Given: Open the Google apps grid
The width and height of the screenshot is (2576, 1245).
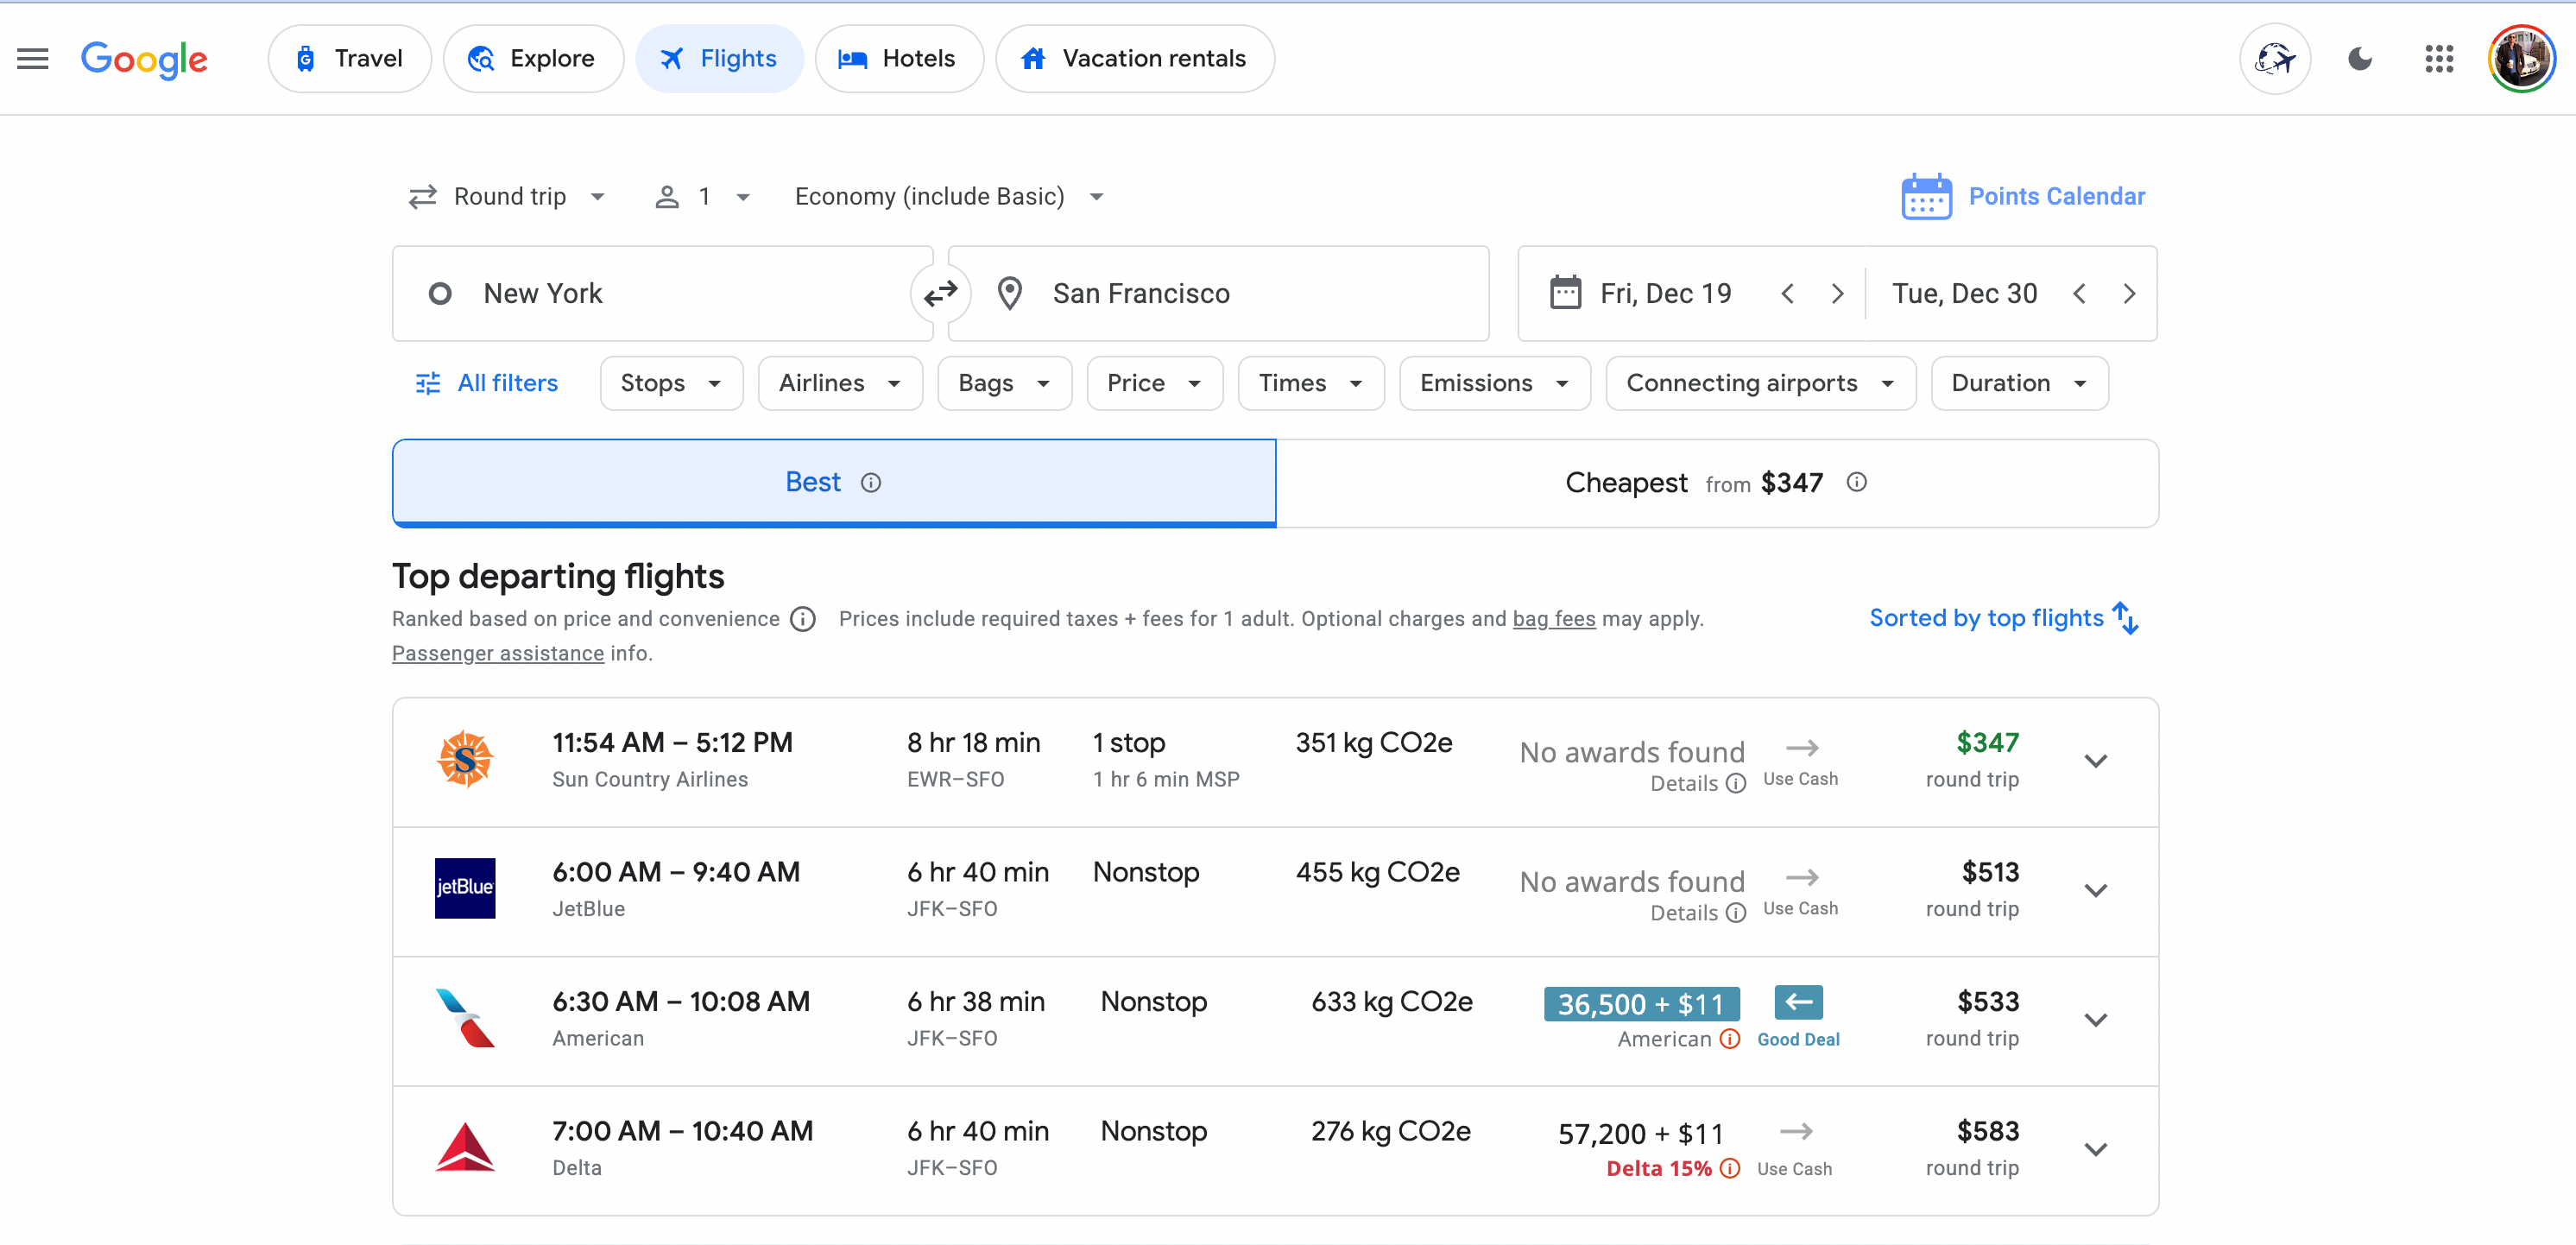Looking at the screenshot, I should point(2439,59).
